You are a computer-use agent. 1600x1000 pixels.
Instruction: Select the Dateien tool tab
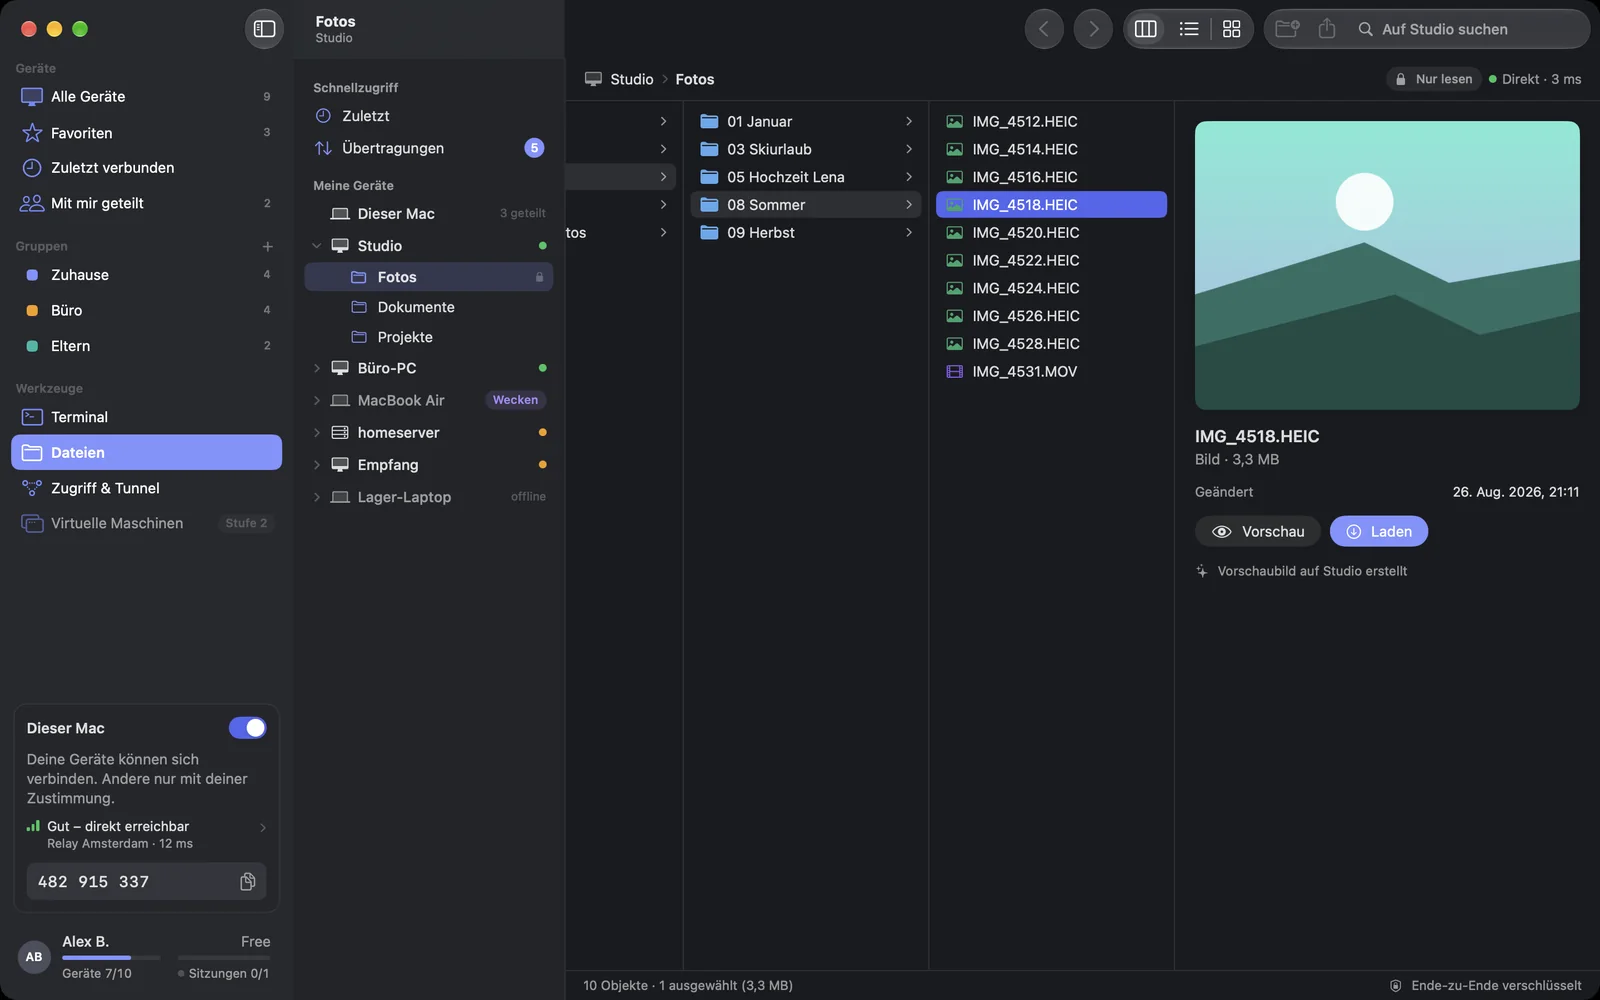point(146,452)
